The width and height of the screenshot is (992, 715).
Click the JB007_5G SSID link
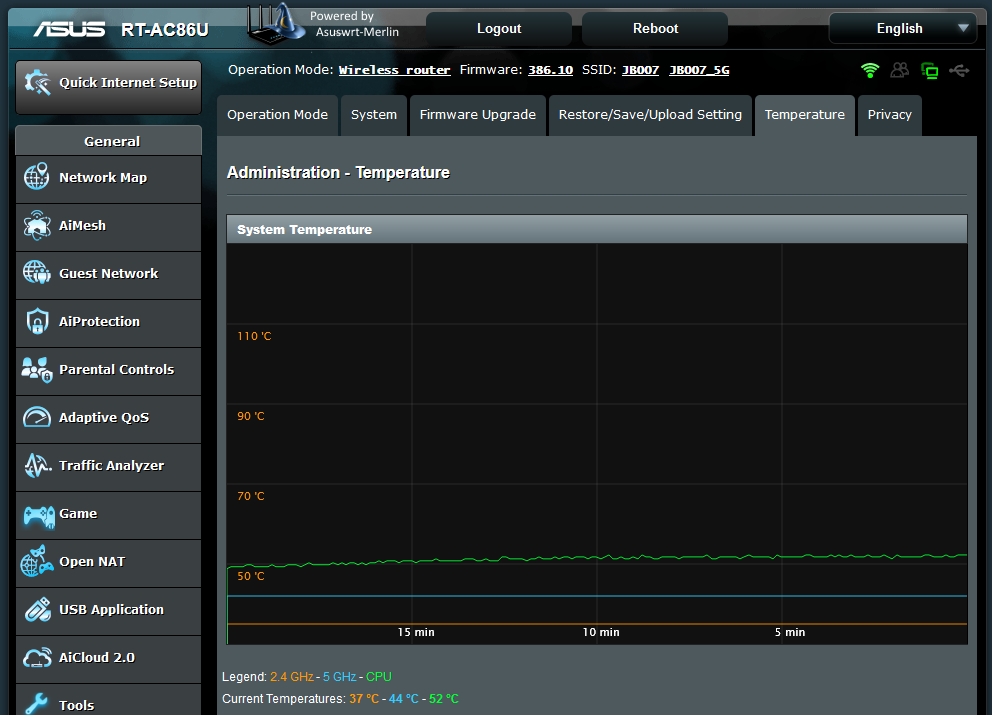pos(699,70)
